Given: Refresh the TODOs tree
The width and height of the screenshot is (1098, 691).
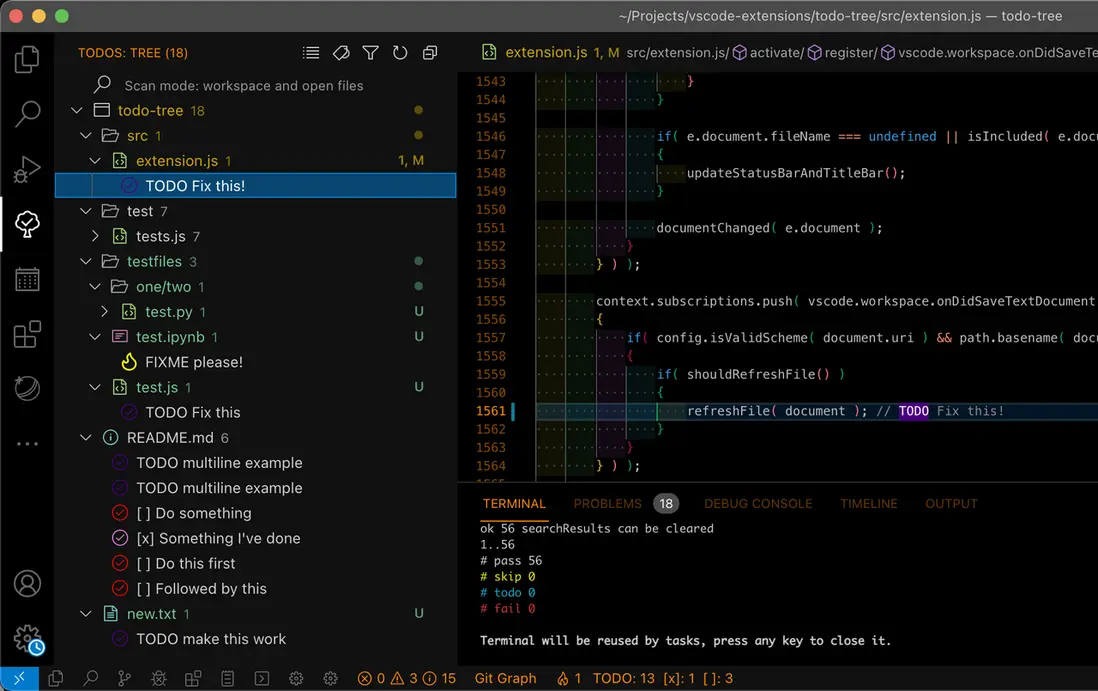Looking at the screenshot, I should point(400,53).
